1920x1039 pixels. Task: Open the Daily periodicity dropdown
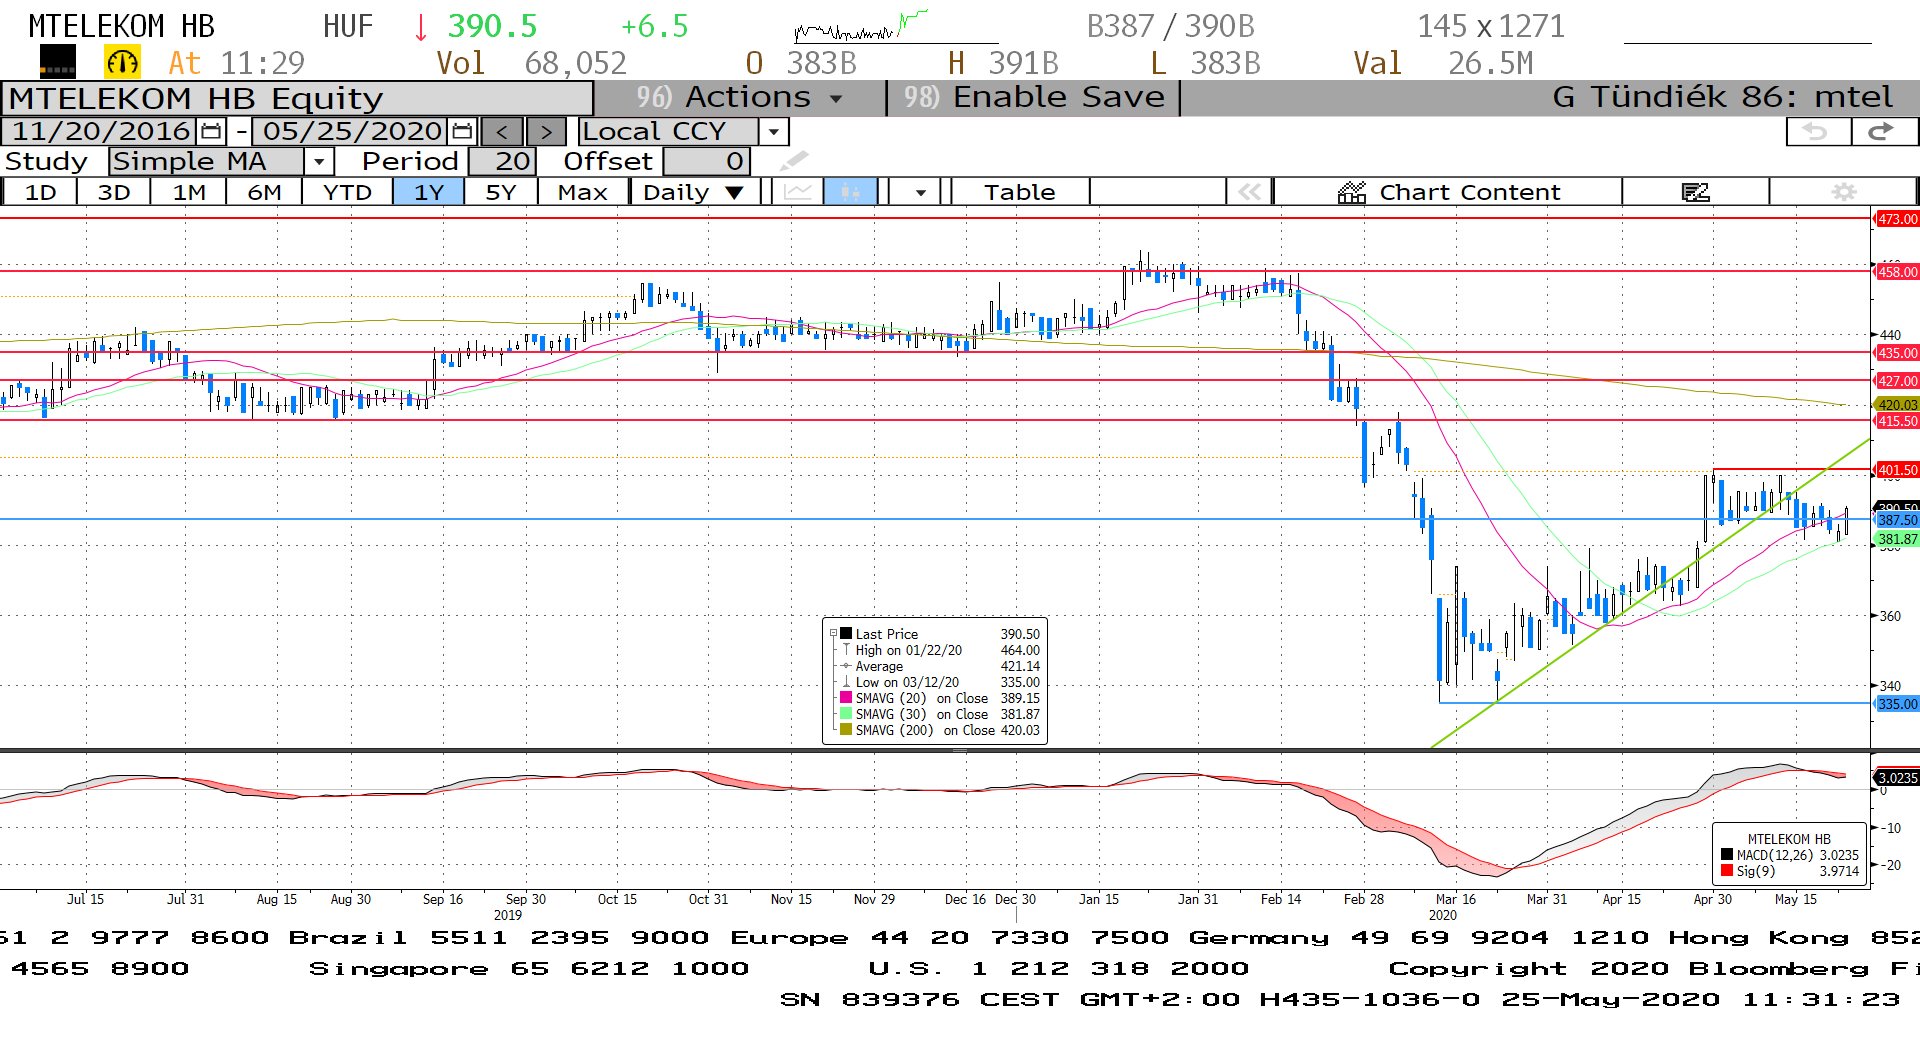[x=694, y=192]
